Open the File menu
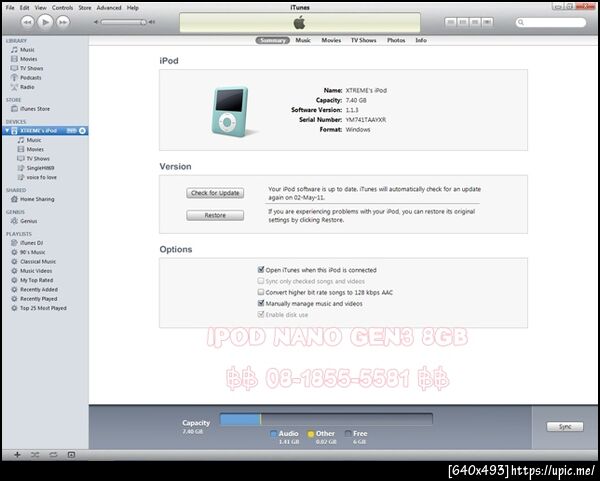 (10, 8)
